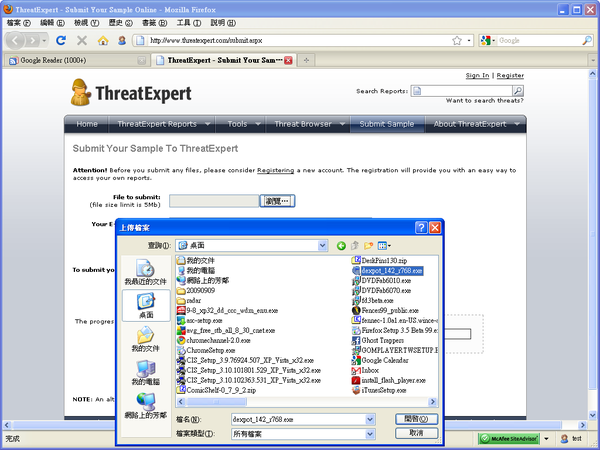
Task: Click the Firefox back navigation arrow
Action: point(15,40)
